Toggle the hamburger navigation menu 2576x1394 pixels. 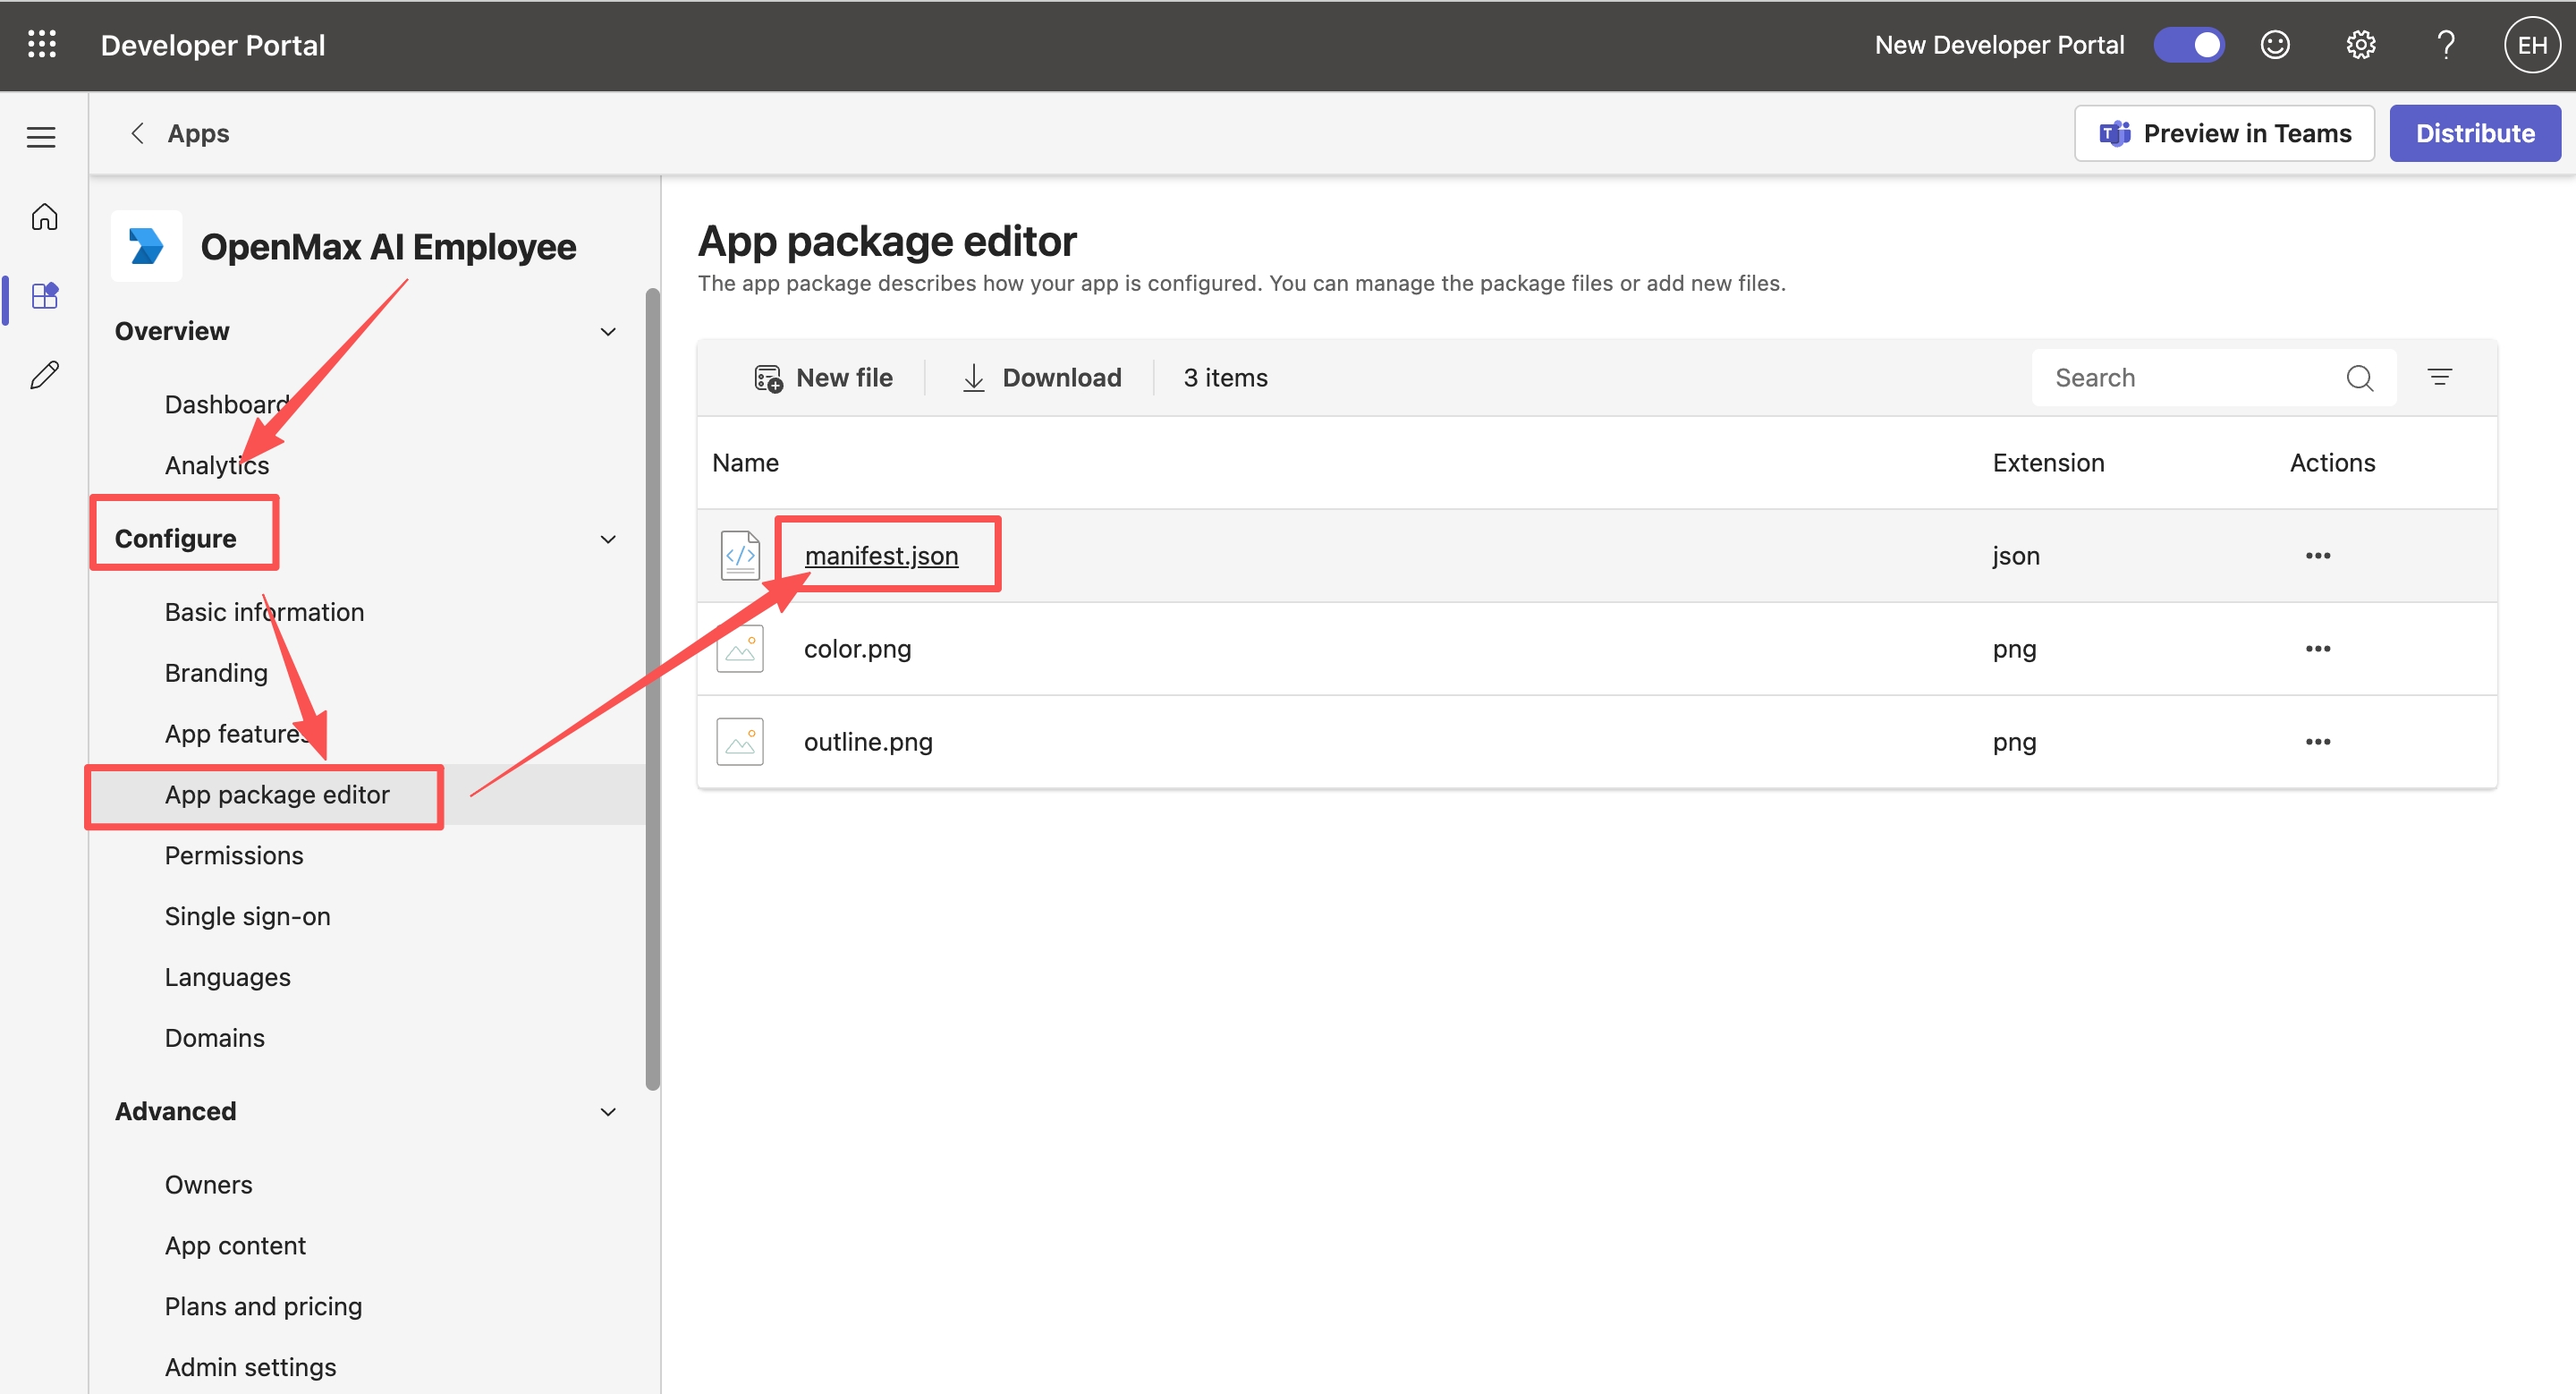click(x=41, y=137)
